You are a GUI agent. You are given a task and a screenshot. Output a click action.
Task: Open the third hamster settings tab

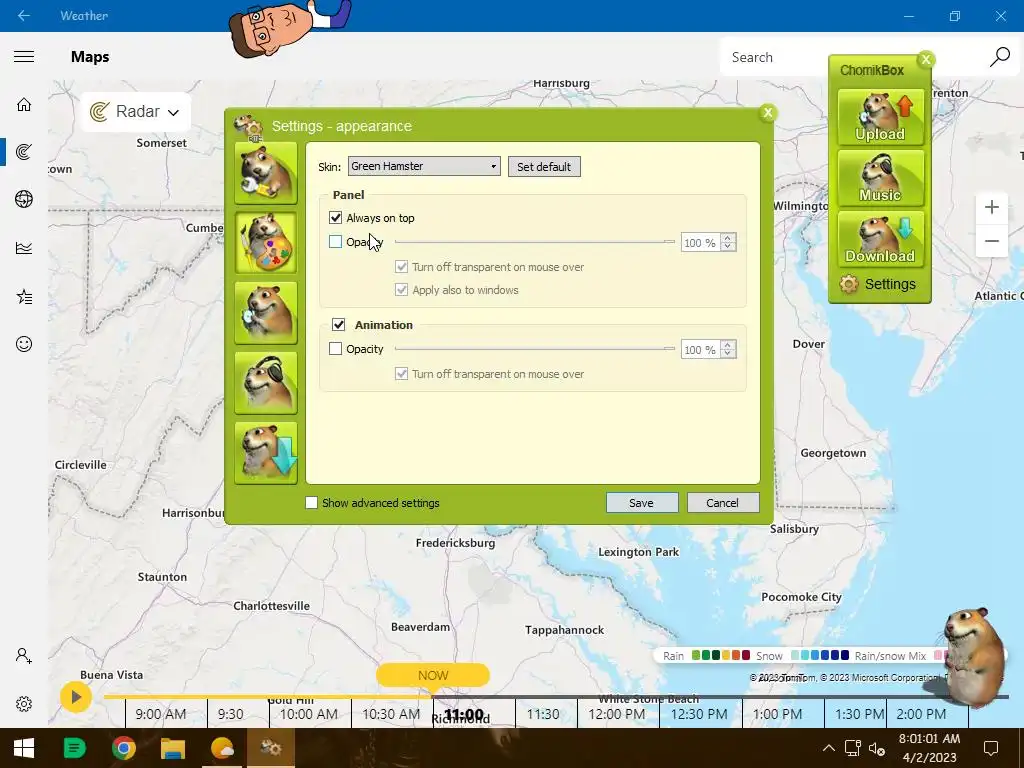pos(266,313)
